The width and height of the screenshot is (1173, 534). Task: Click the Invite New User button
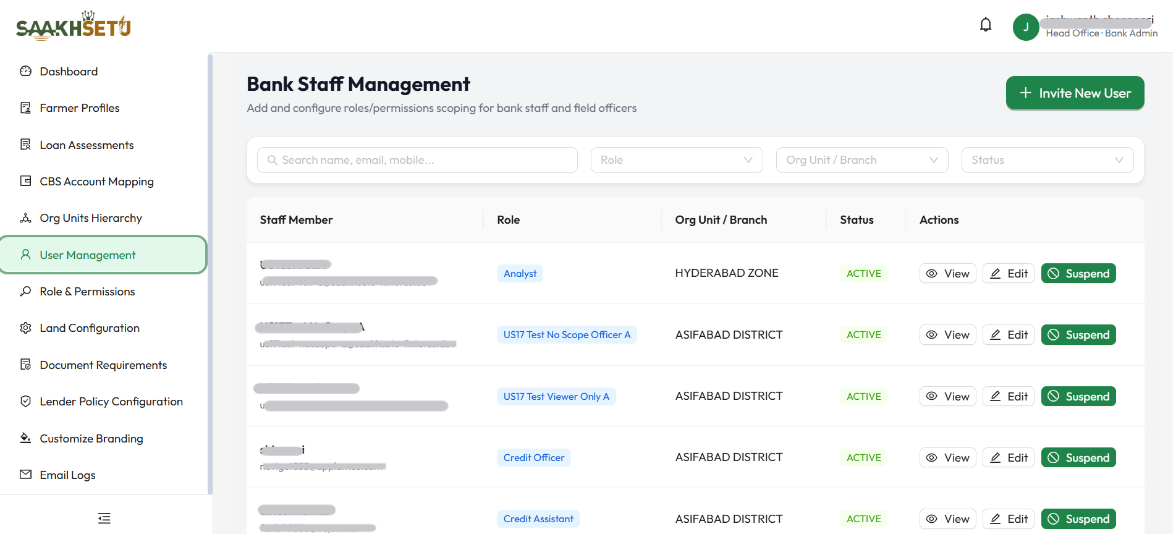click(1075, 93)
